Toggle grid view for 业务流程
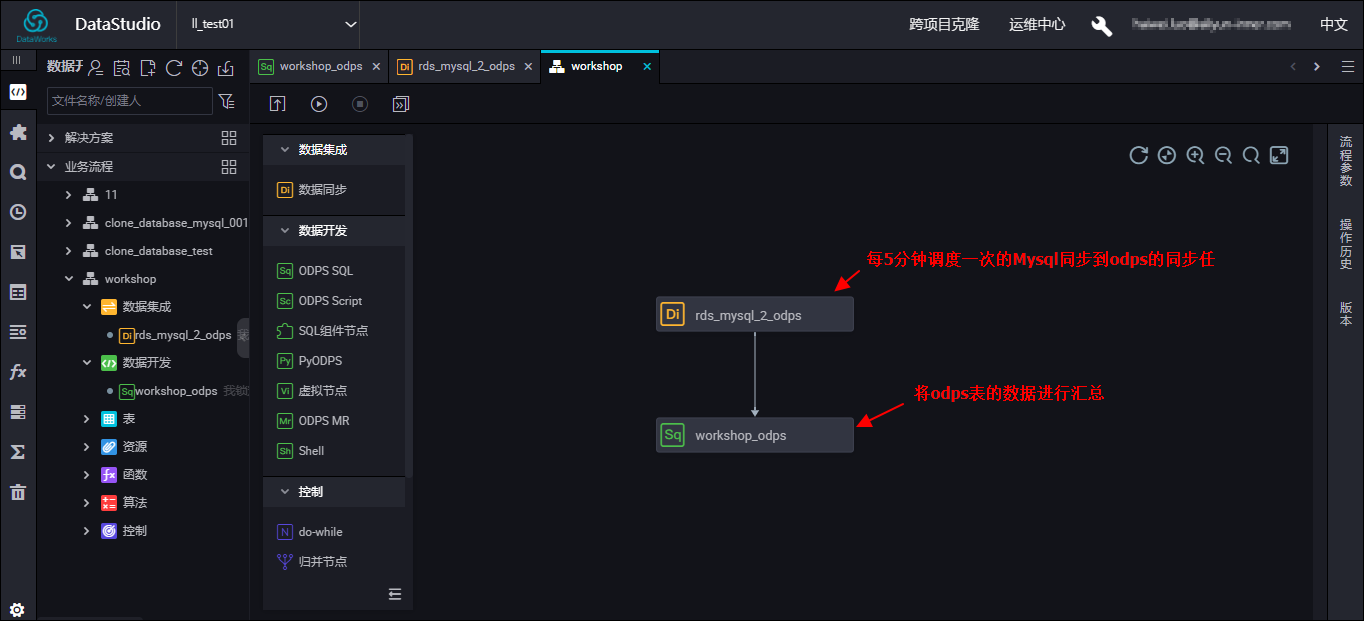This screenshot has width=1364, height=621. (x=229, y=167)
